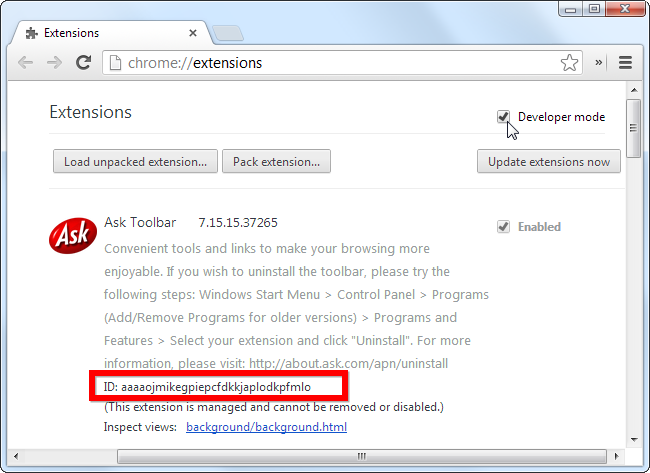Click the horizontal scrollbar thumb
650x473 pixels.
362,456
